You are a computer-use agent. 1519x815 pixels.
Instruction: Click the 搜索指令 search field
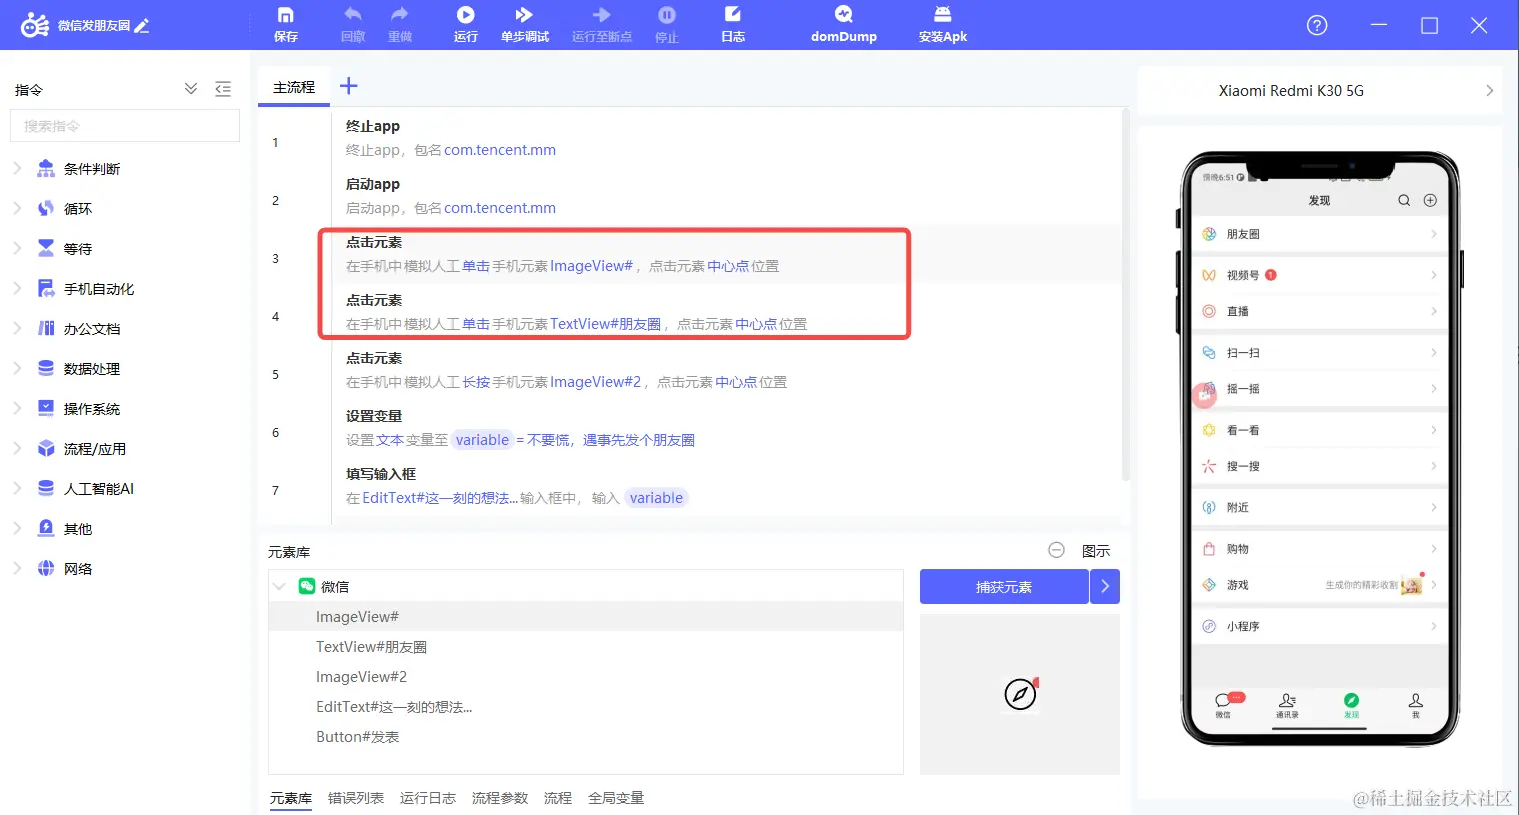pyautogui.click(x=125, y=126)
